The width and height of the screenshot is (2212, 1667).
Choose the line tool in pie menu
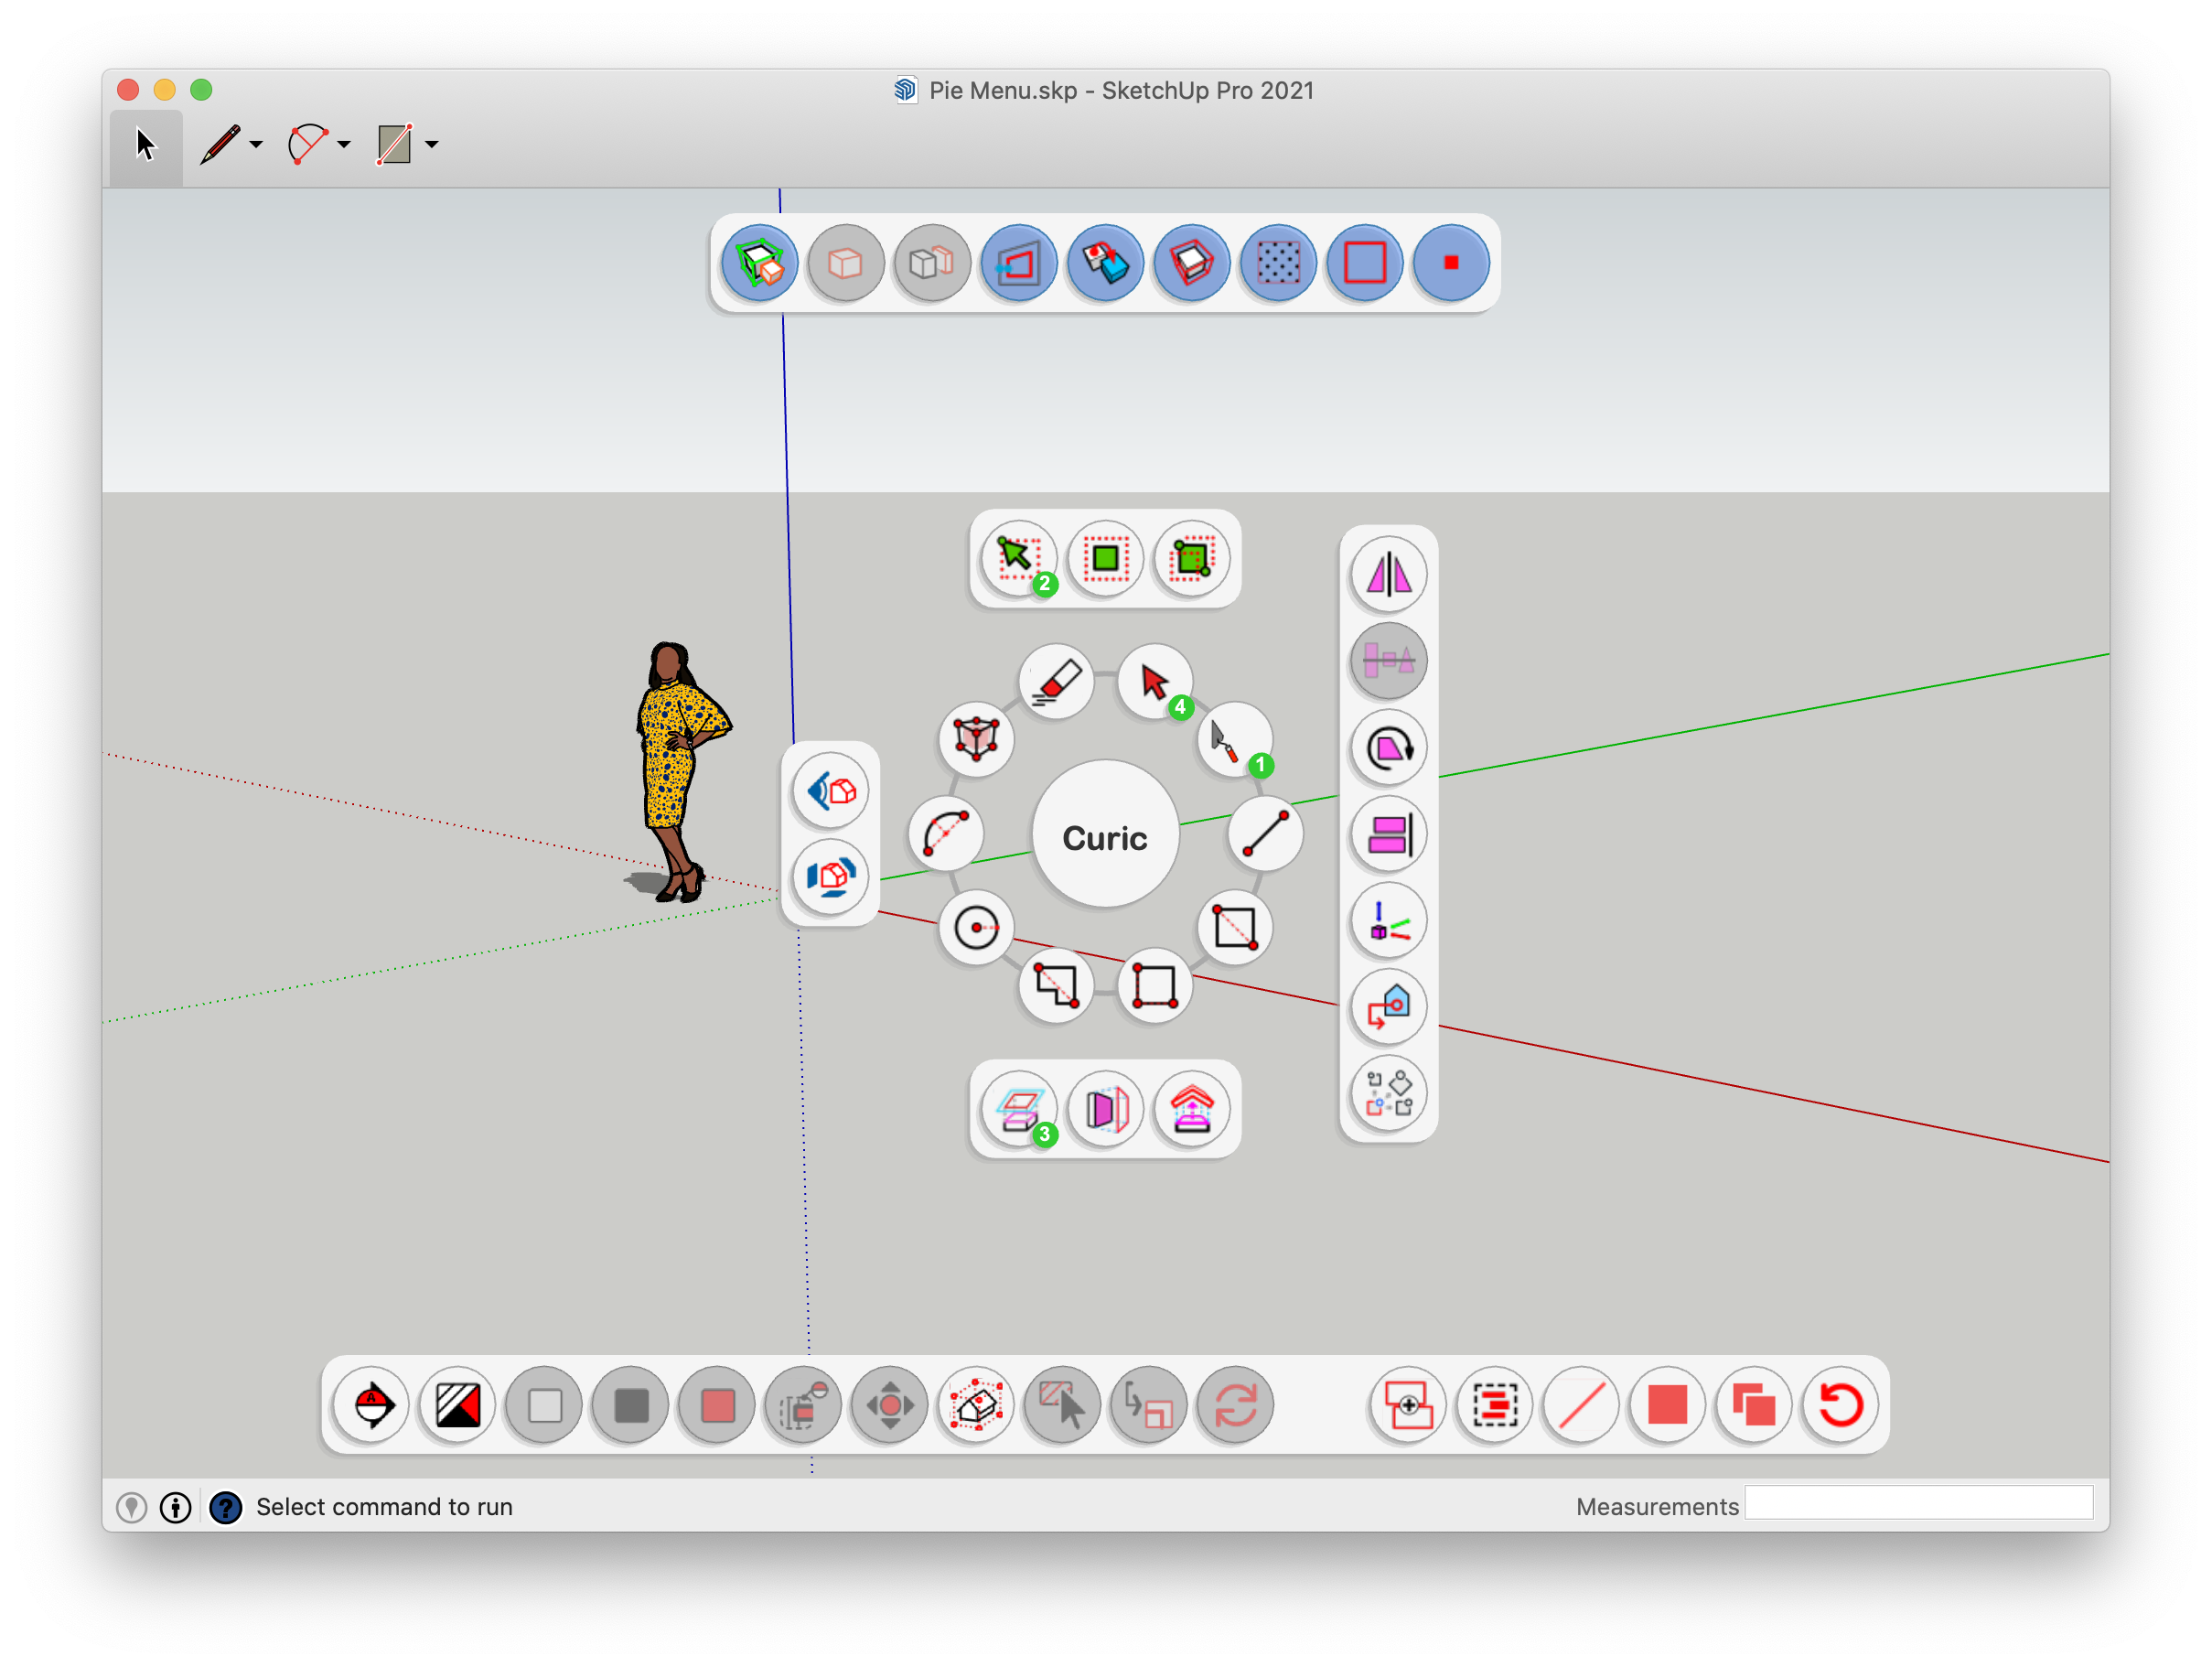pos(1265,834)
